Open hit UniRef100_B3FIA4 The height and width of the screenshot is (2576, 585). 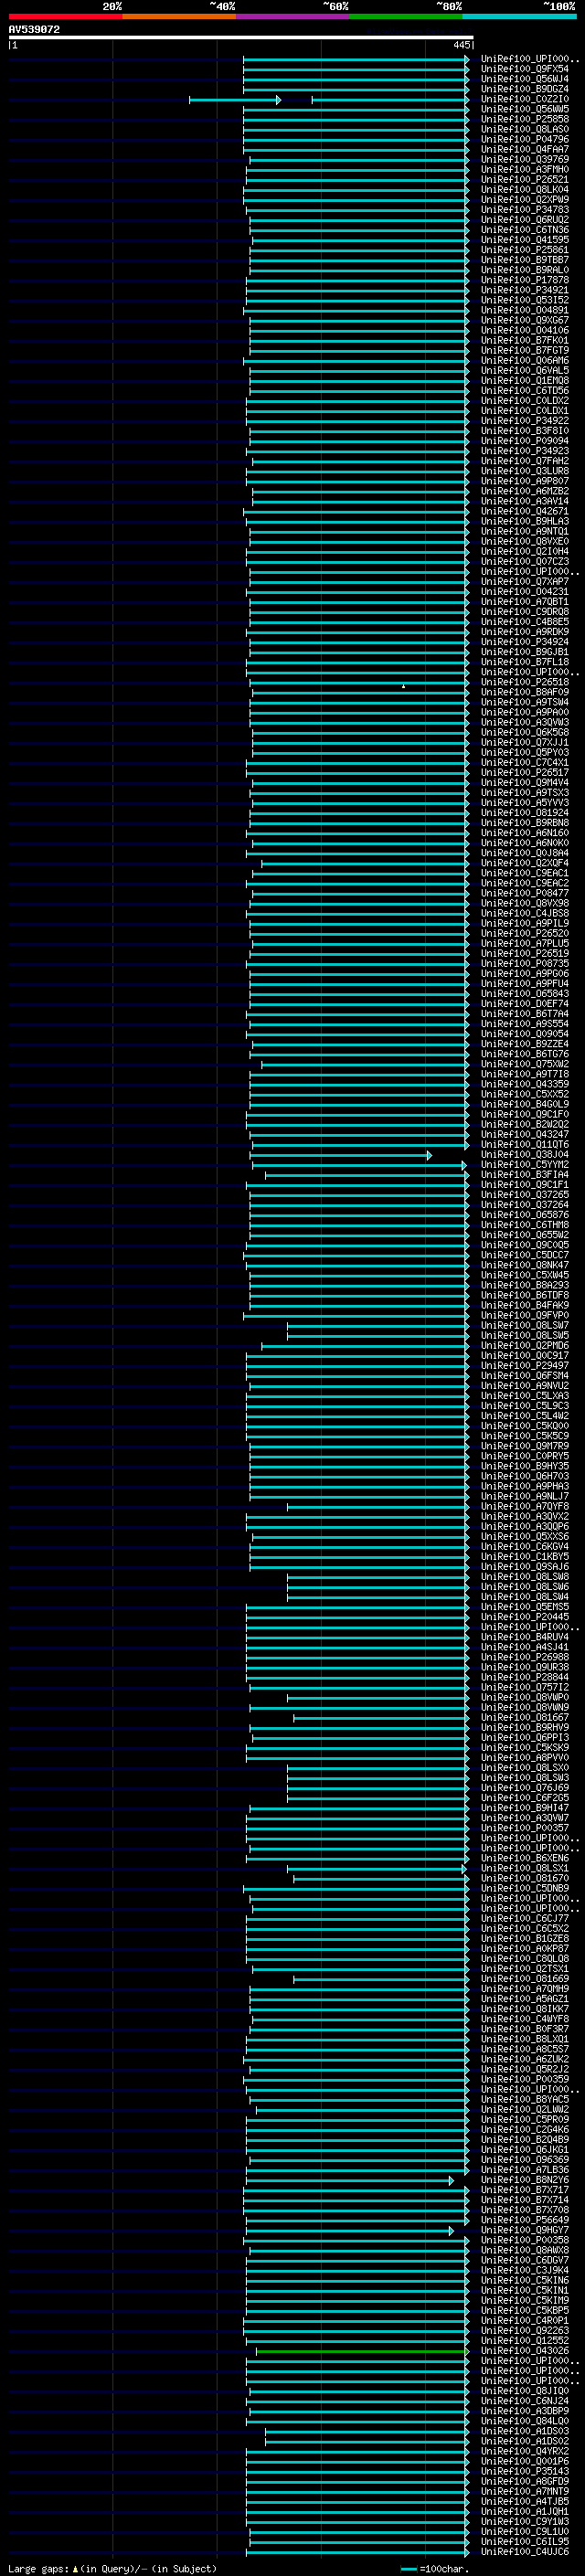[x=524, y=1174]
